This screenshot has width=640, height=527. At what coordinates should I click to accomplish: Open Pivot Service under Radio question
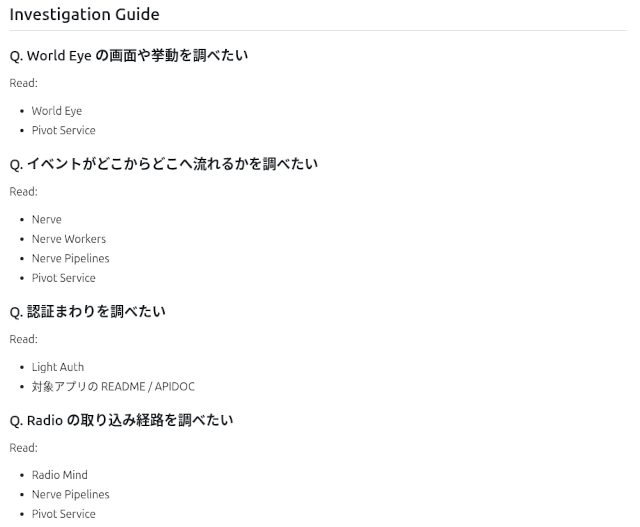[63, 514]
